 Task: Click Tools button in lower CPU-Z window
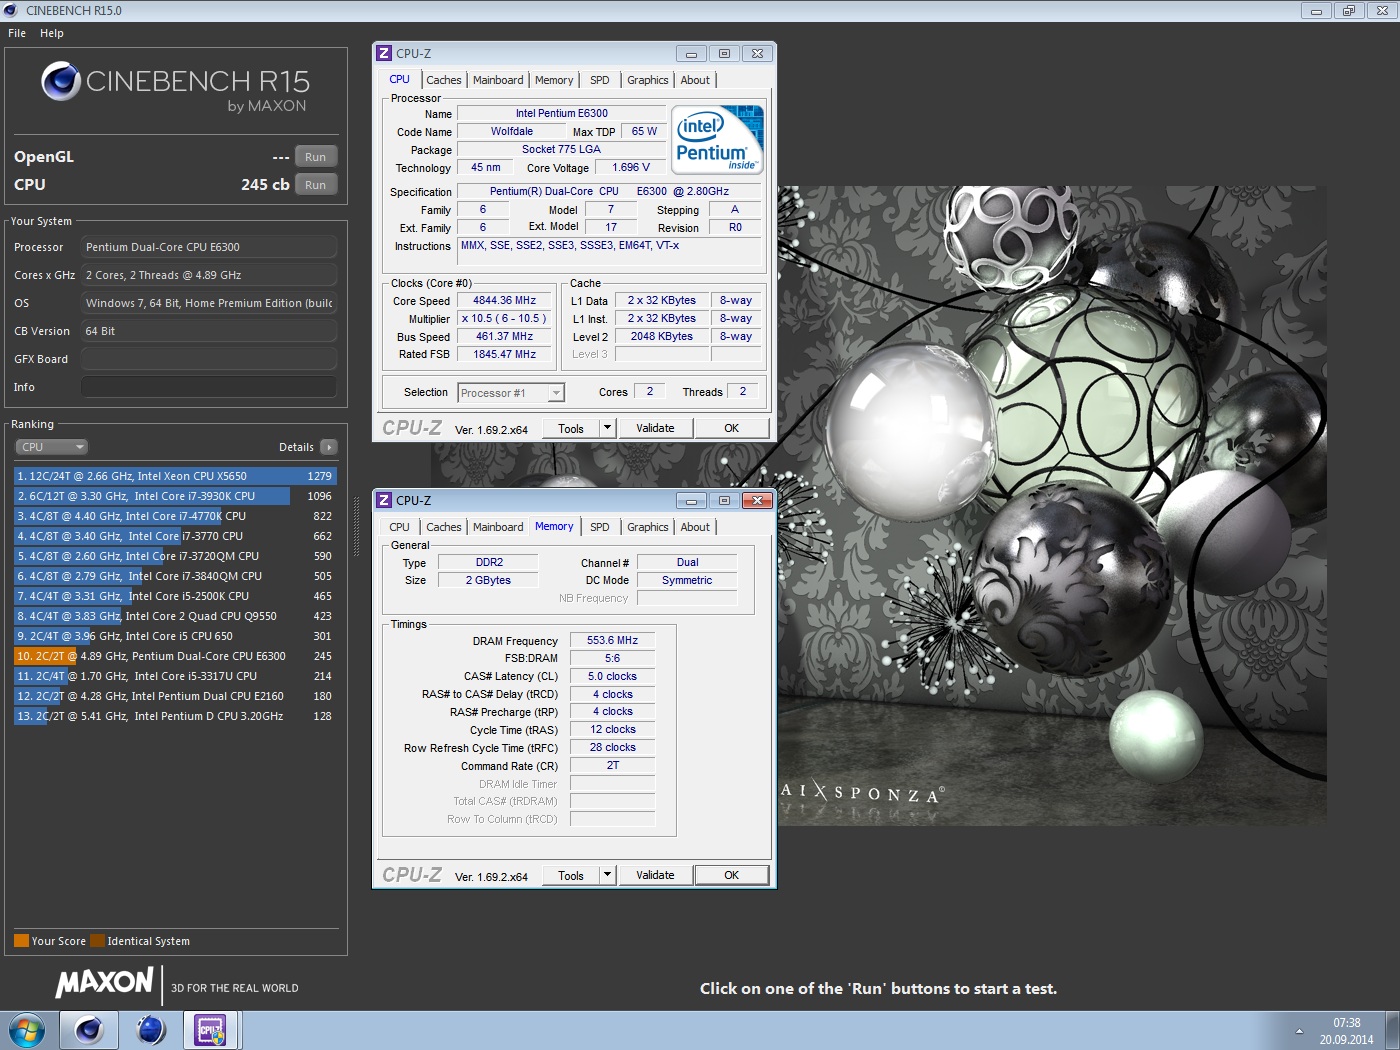click(x=571, y=875)
